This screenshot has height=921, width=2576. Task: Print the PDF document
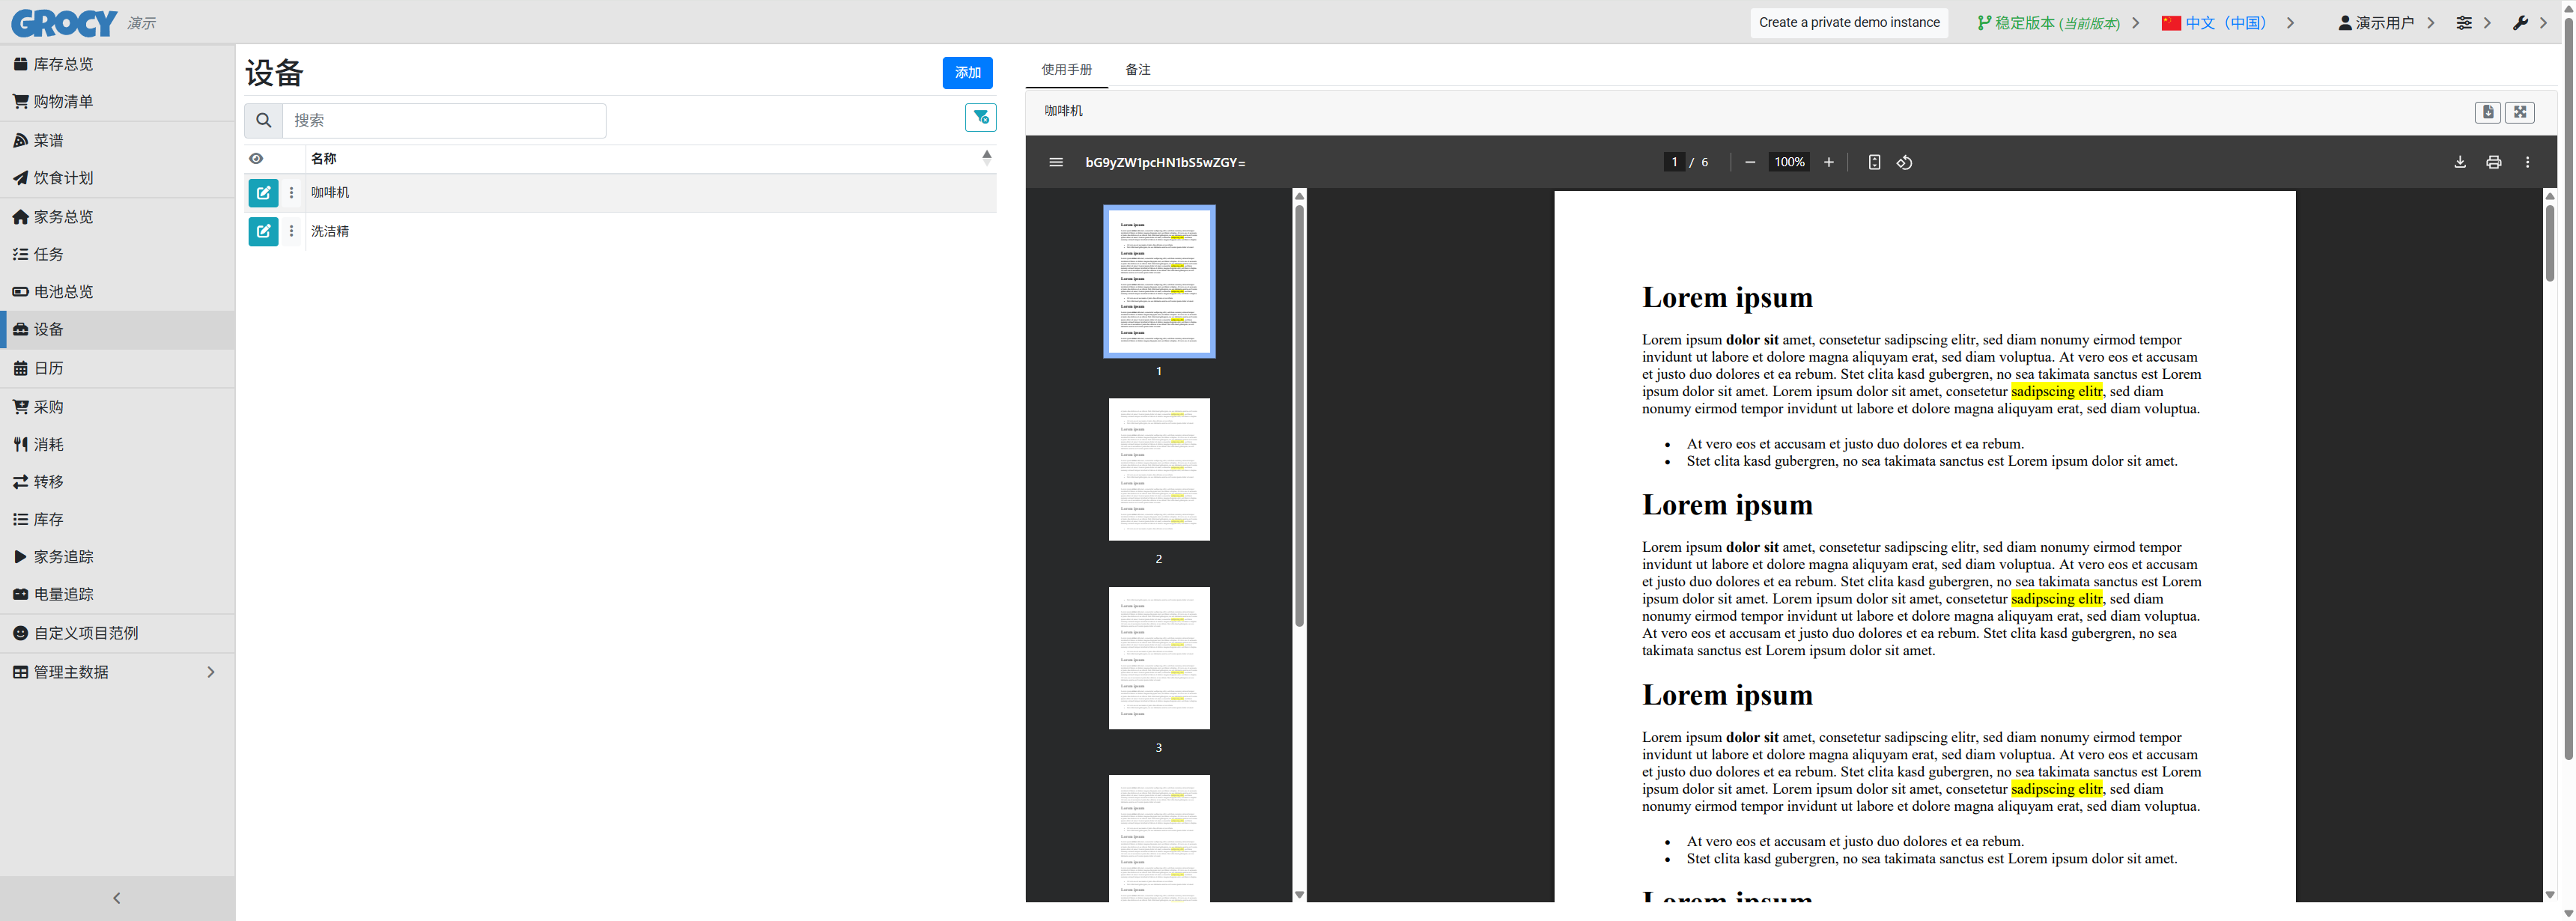click(2493, 162)
